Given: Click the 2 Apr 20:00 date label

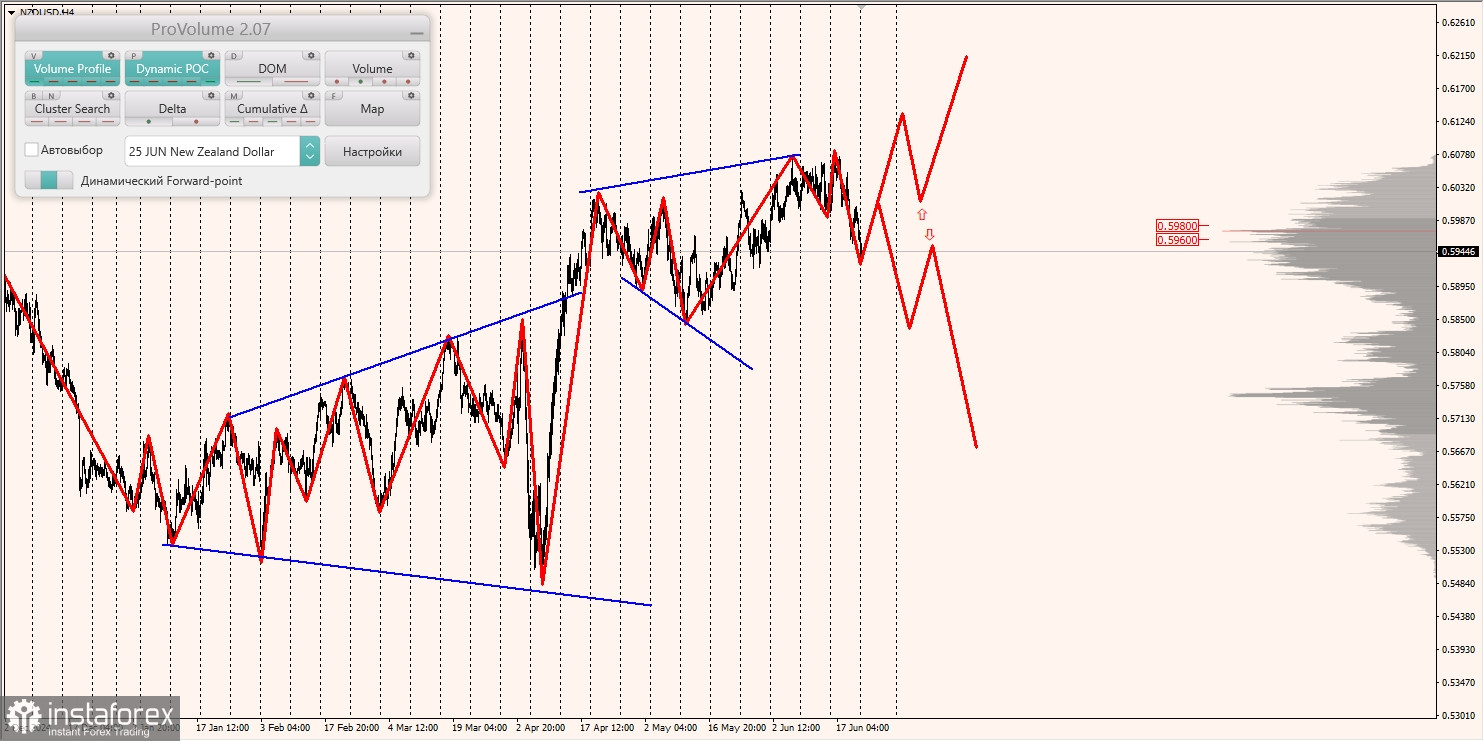Looking at the screenshot, I should (x=540, y=728).
